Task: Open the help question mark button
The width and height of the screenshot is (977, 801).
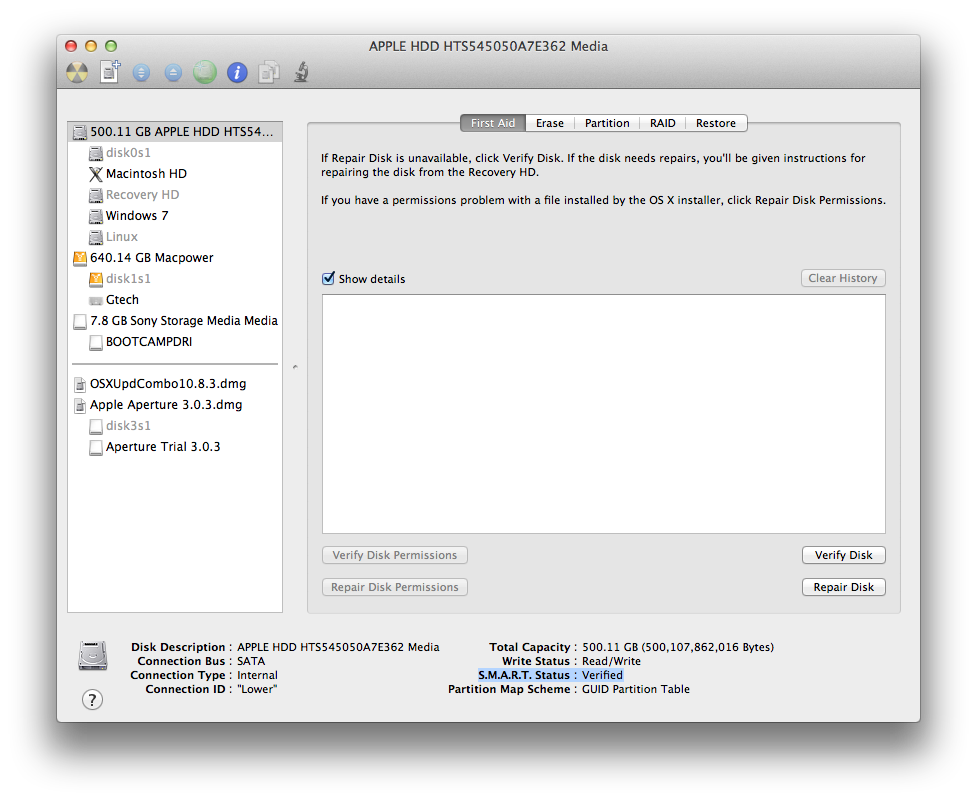Action: pyautogui.click(x=92, y=699)
